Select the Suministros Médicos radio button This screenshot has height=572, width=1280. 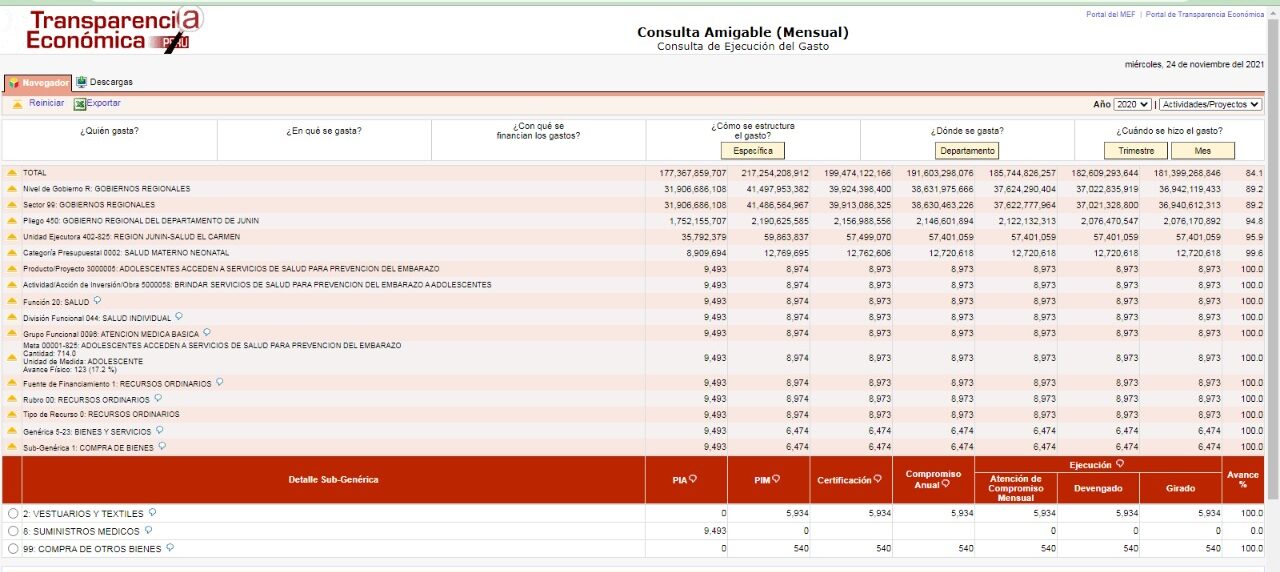[x=13, y=531]
